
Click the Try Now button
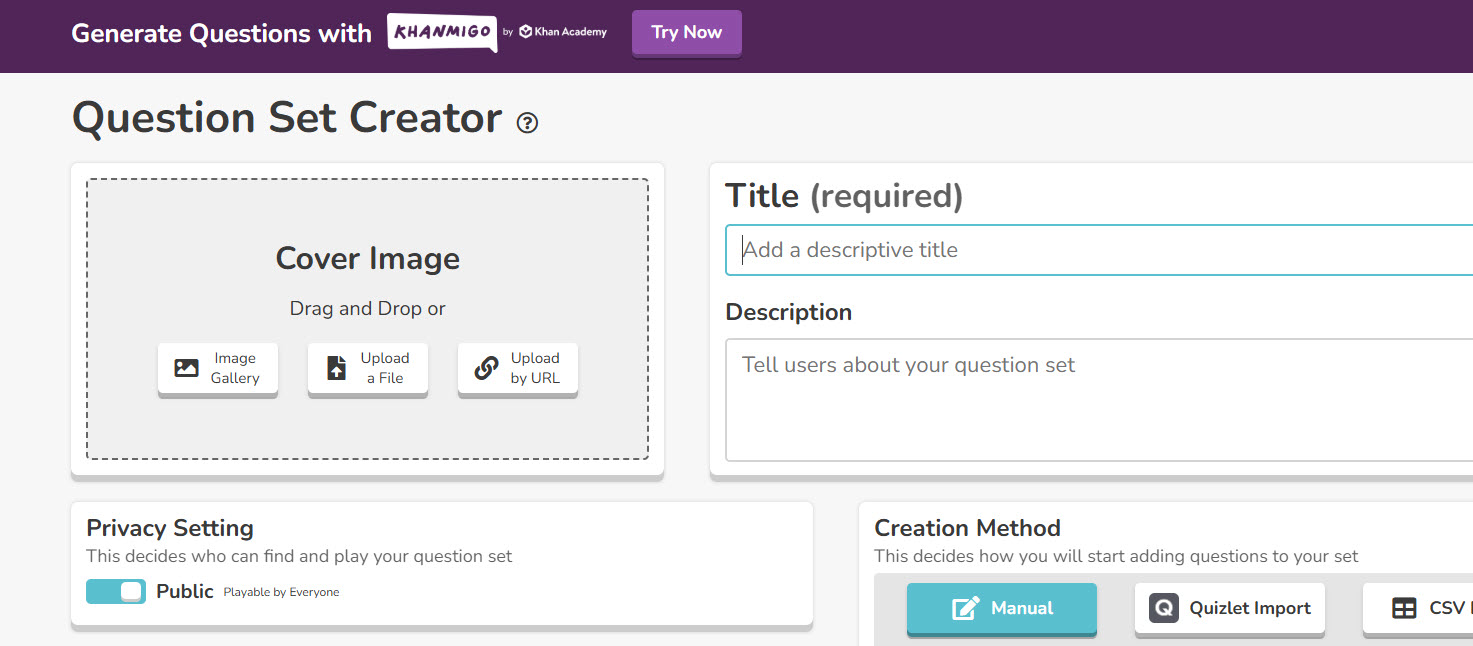pyautogui.click(x=686, y=32)
